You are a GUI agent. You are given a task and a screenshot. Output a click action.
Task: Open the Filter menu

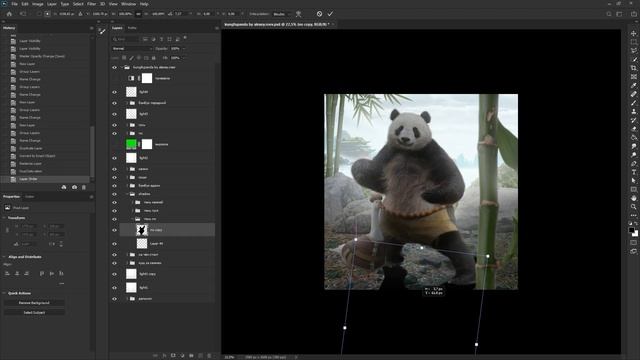click(91, 4)
